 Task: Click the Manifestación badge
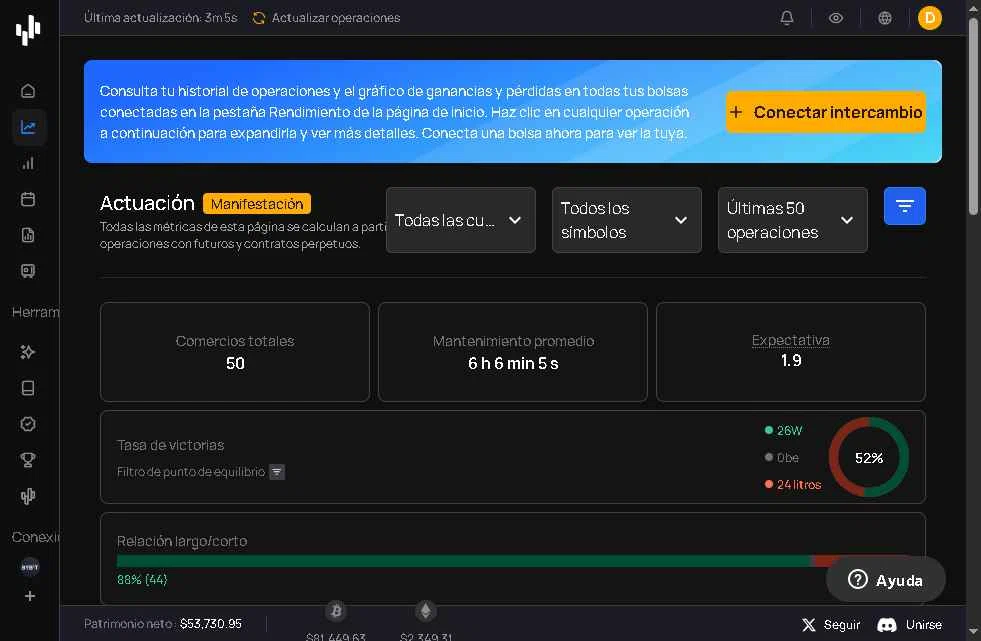pyautogui.click(x=257, y=204)
